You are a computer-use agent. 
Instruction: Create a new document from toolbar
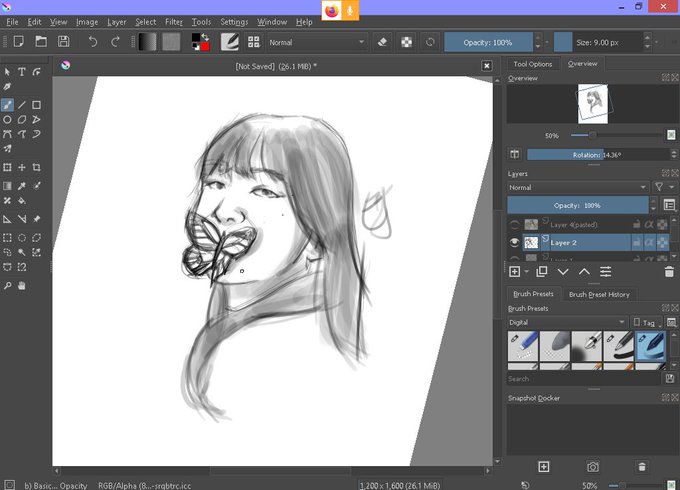[18, 42]
